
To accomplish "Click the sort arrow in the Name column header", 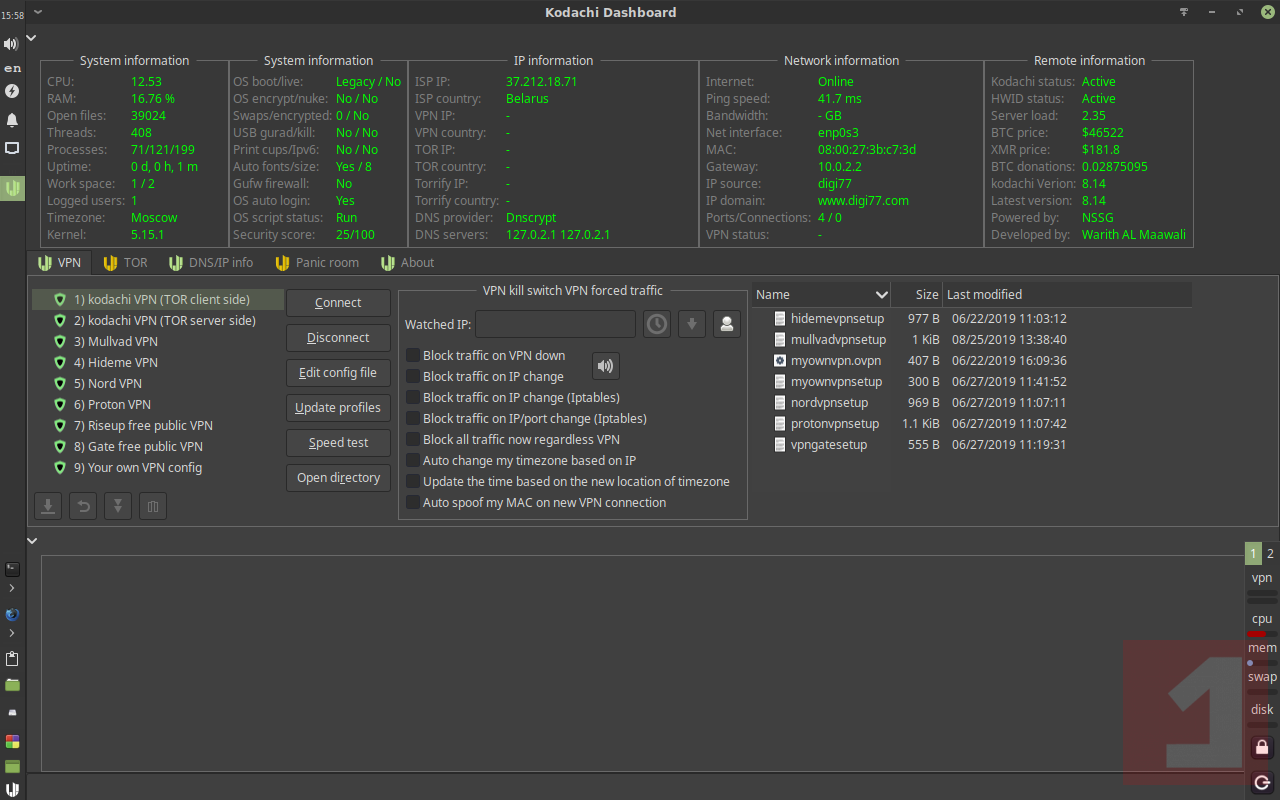I will tap(881, 294).
